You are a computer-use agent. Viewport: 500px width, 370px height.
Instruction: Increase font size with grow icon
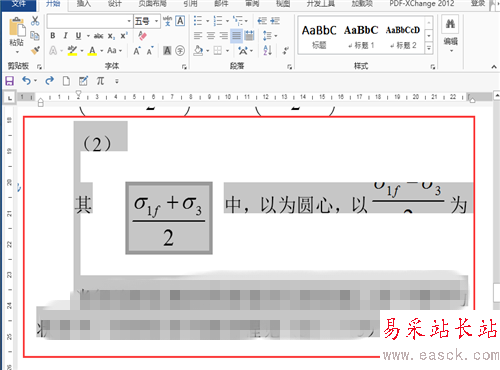137,51
